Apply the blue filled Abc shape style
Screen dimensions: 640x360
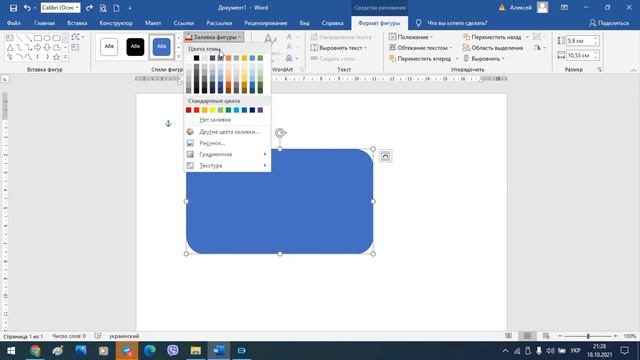(x=162, y=47)
